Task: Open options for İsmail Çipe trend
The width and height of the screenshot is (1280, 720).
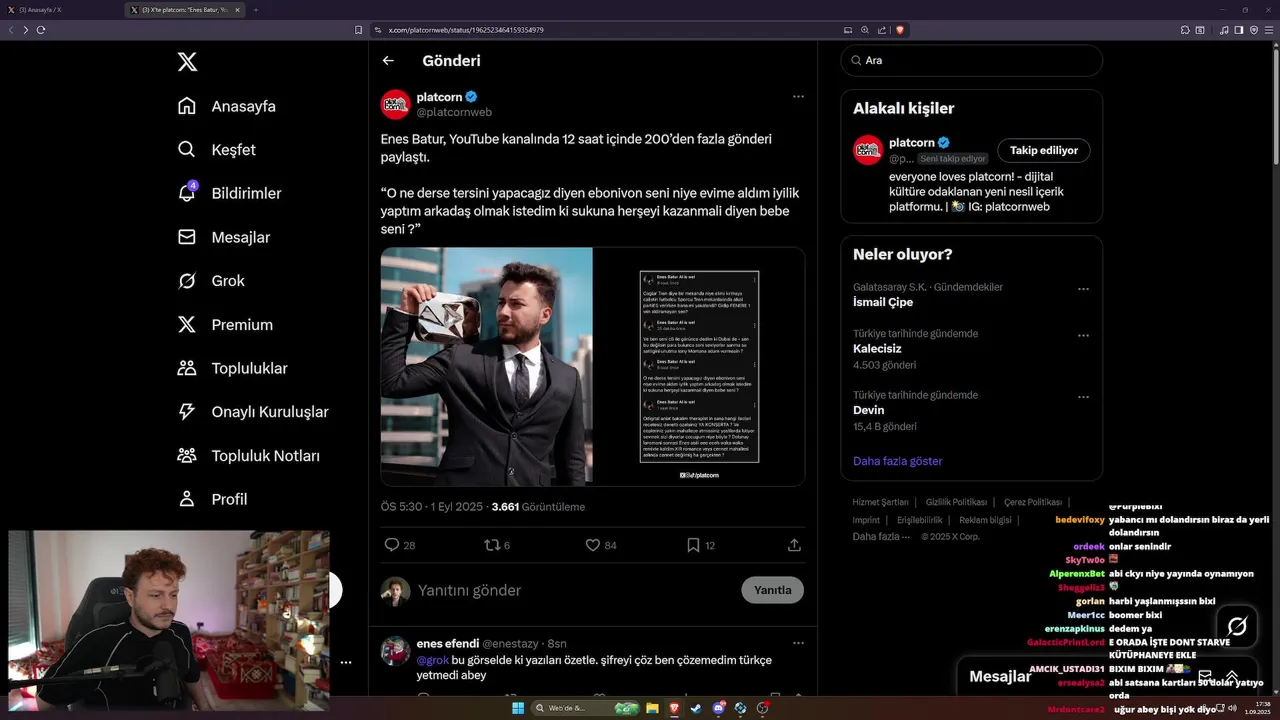Action: (1083, 289)
